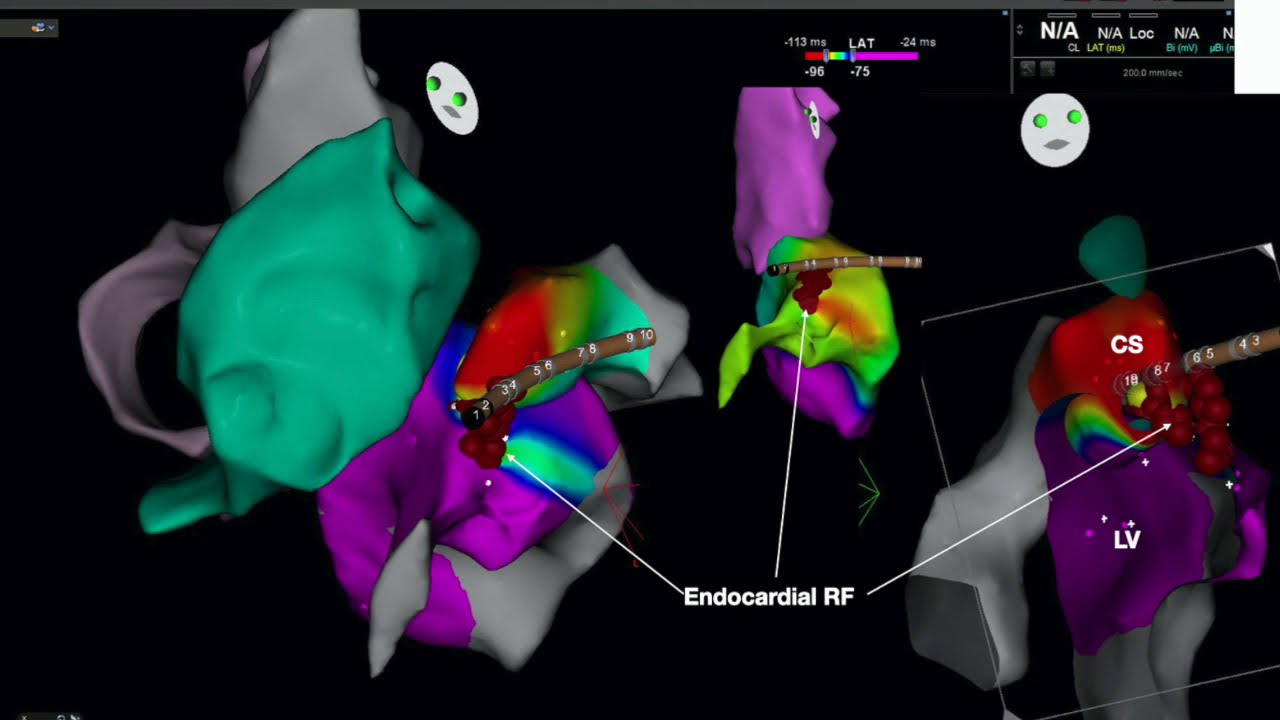Click the heart map view icon at top-left
Viewport: 1280px width, 720px height.
click(x=38, y=28)
